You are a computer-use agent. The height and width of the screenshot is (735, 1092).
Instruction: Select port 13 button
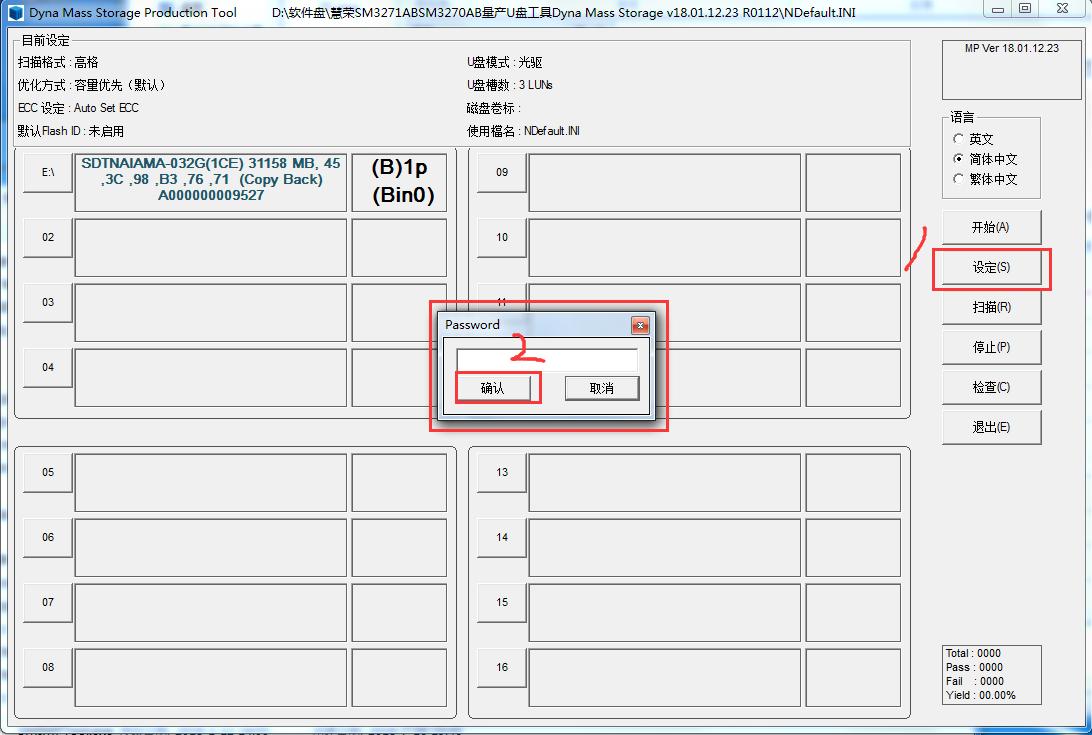tap(502, 472)
